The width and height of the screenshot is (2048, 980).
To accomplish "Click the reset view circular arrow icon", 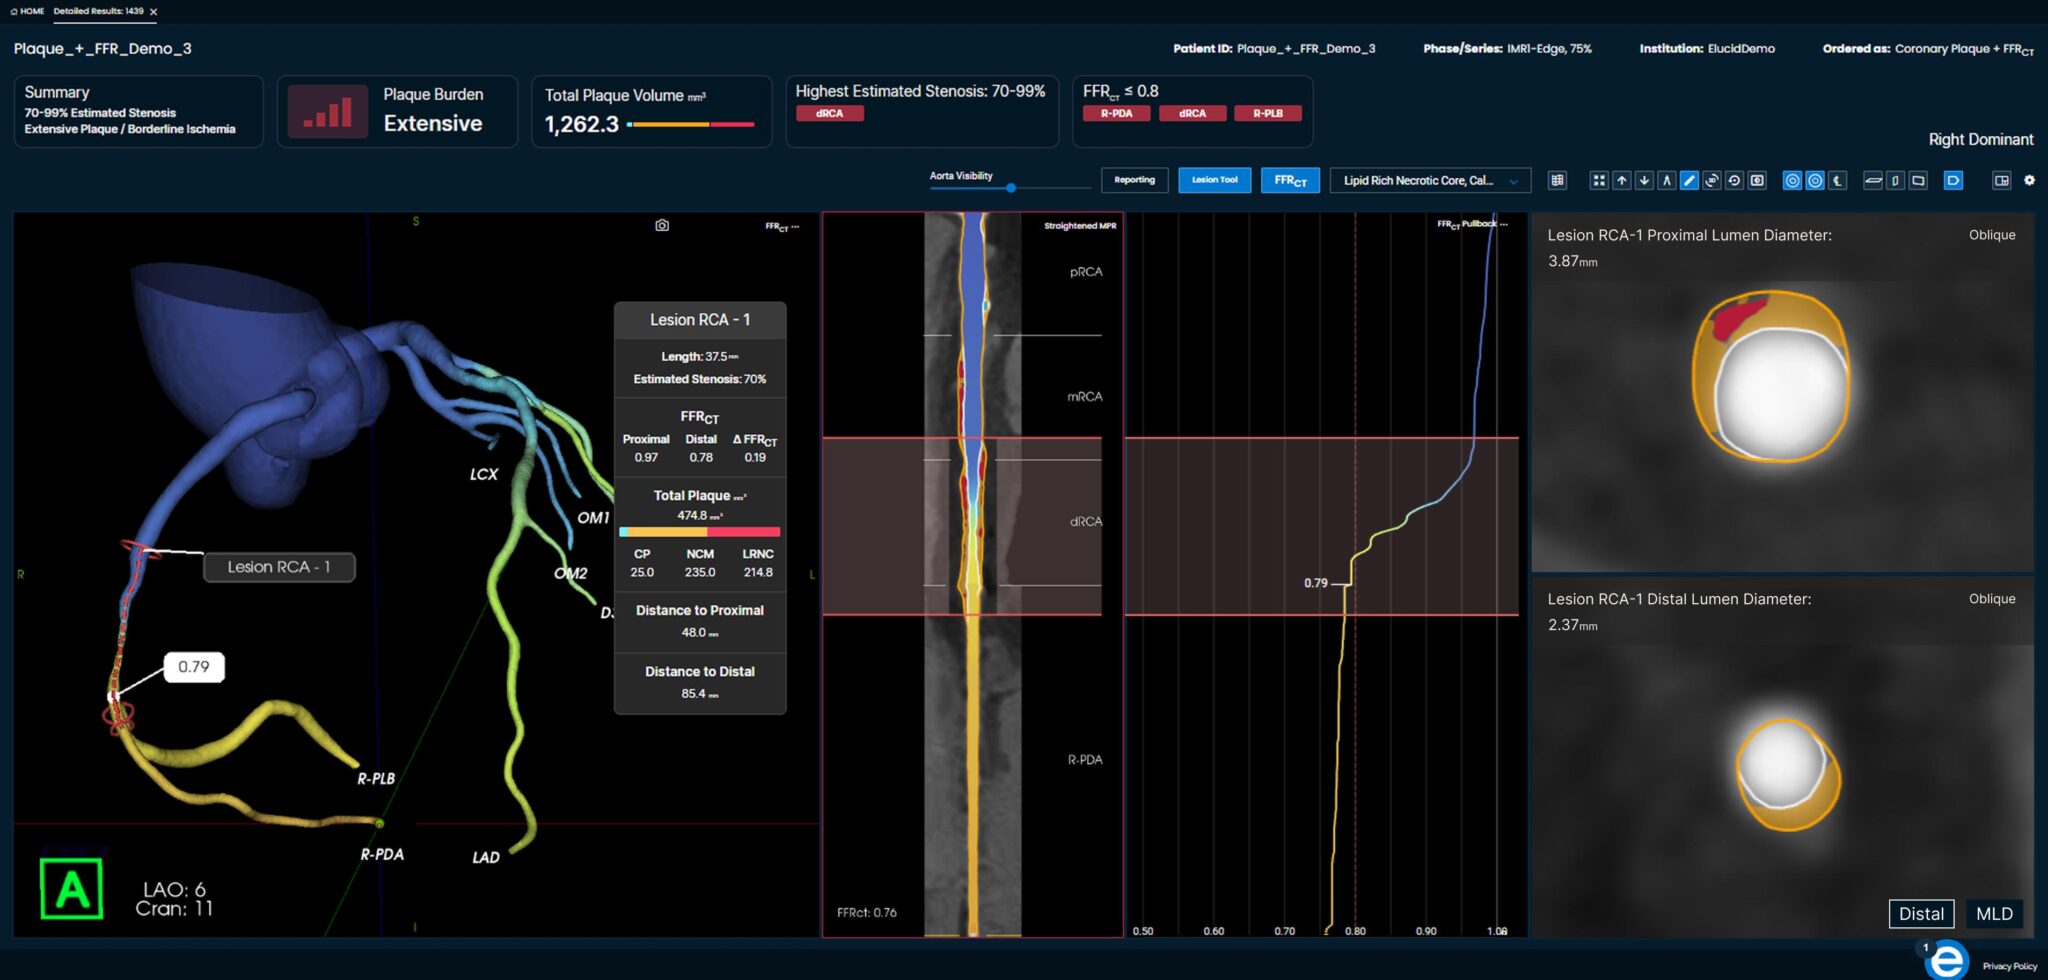I will coord(1734,181).
